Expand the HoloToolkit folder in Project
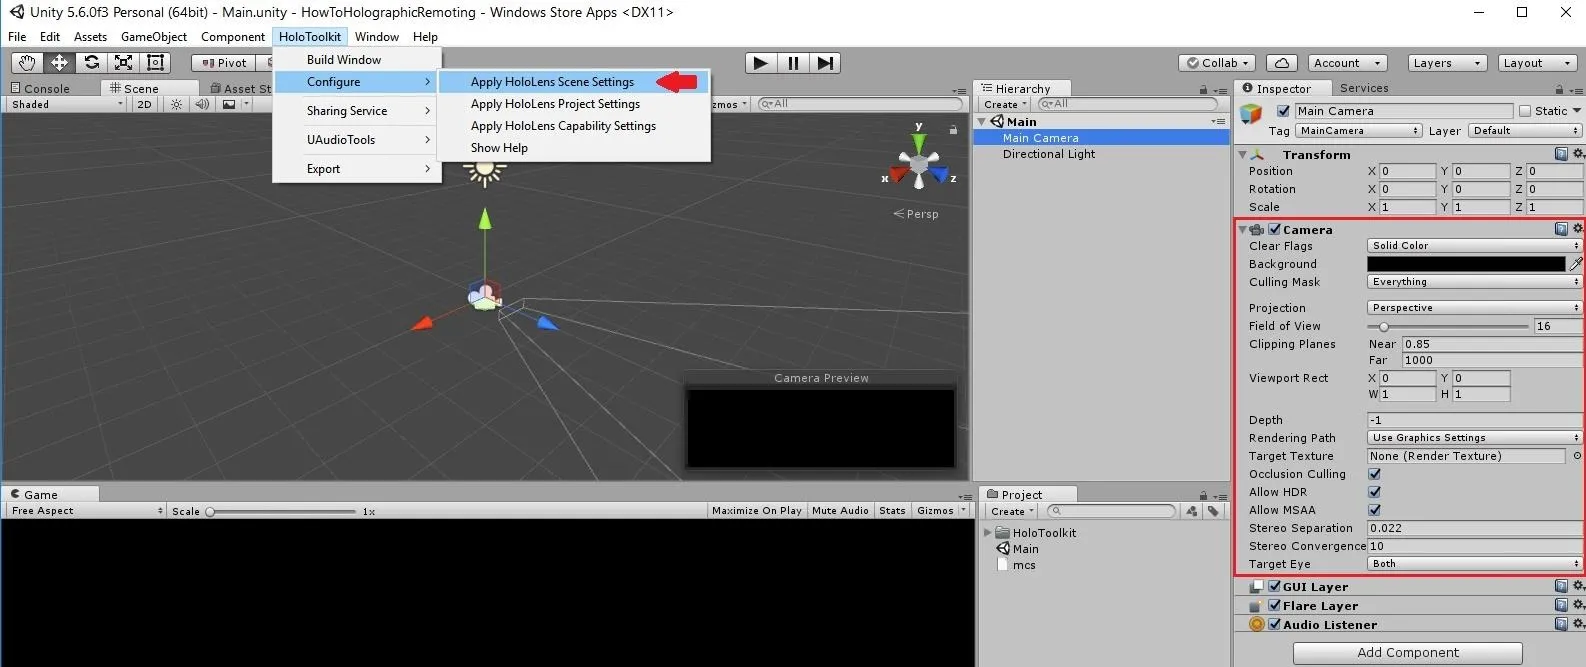The width and height of the screenshot is (1586, 667). pos(987,533)
